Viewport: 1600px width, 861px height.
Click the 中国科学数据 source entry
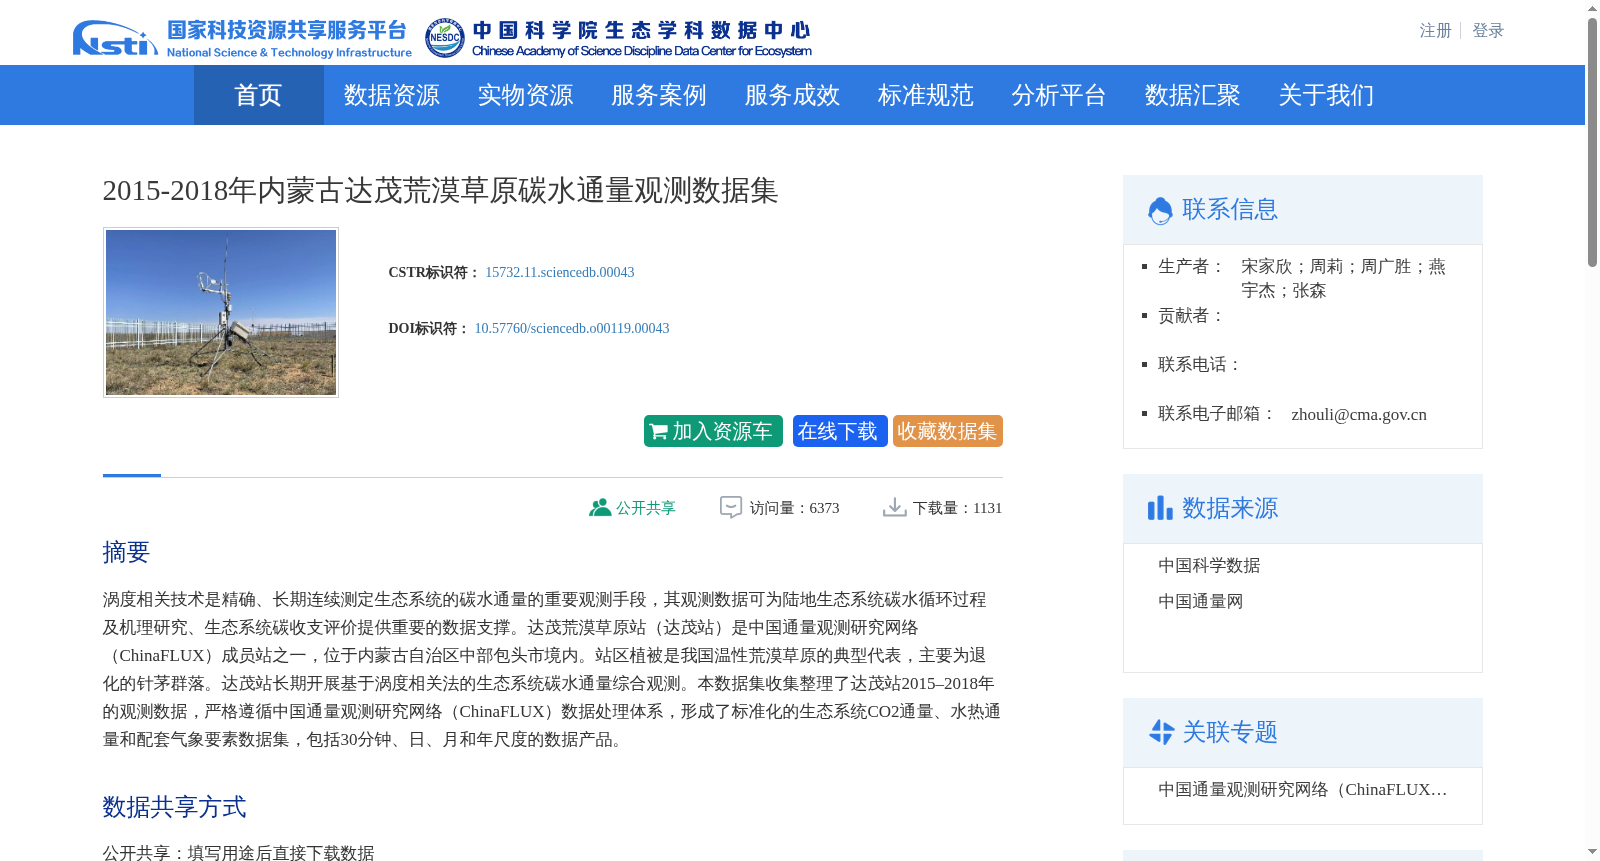pyautogui.click(x=1209, y=566)
